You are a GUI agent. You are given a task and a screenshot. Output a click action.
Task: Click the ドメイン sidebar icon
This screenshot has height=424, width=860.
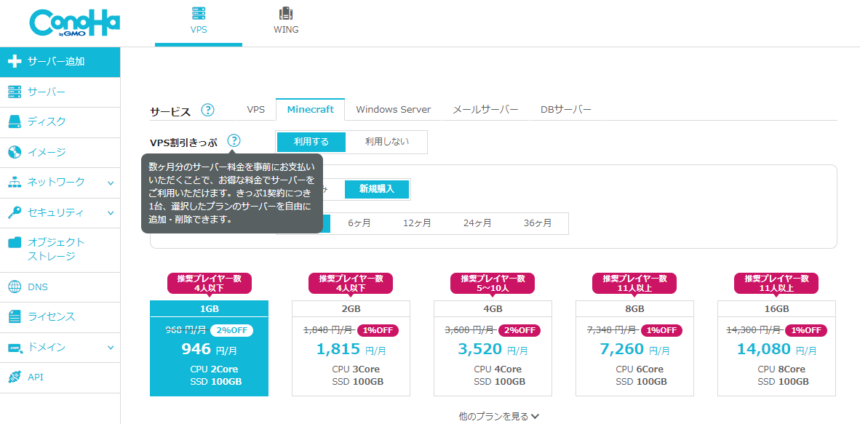click(15, 347)
